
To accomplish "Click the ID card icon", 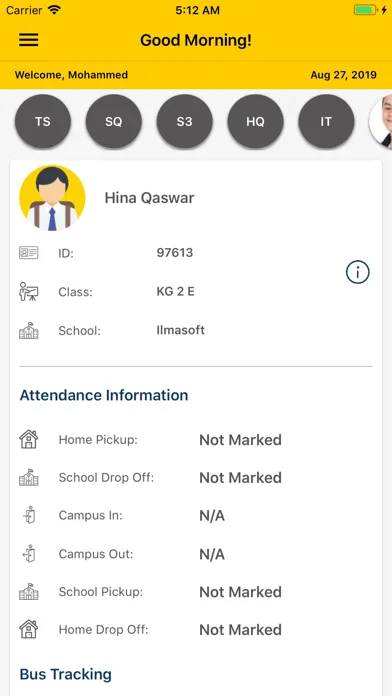I will [29, 253].
